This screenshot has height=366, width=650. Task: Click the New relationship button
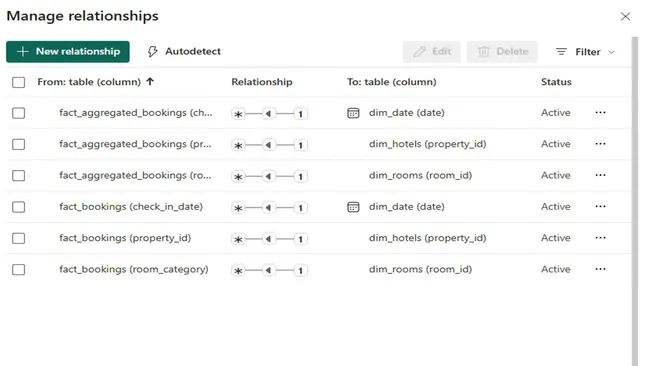(x=68, y=52)
